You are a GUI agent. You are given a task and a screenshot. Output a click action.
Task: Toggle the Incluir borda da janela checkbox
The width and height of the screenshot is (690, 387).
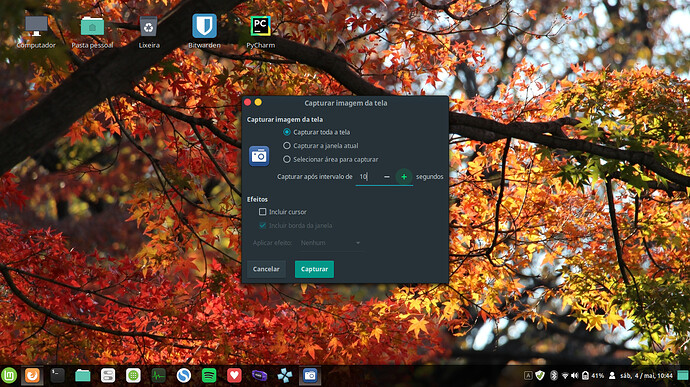click(x=263, y=225)
